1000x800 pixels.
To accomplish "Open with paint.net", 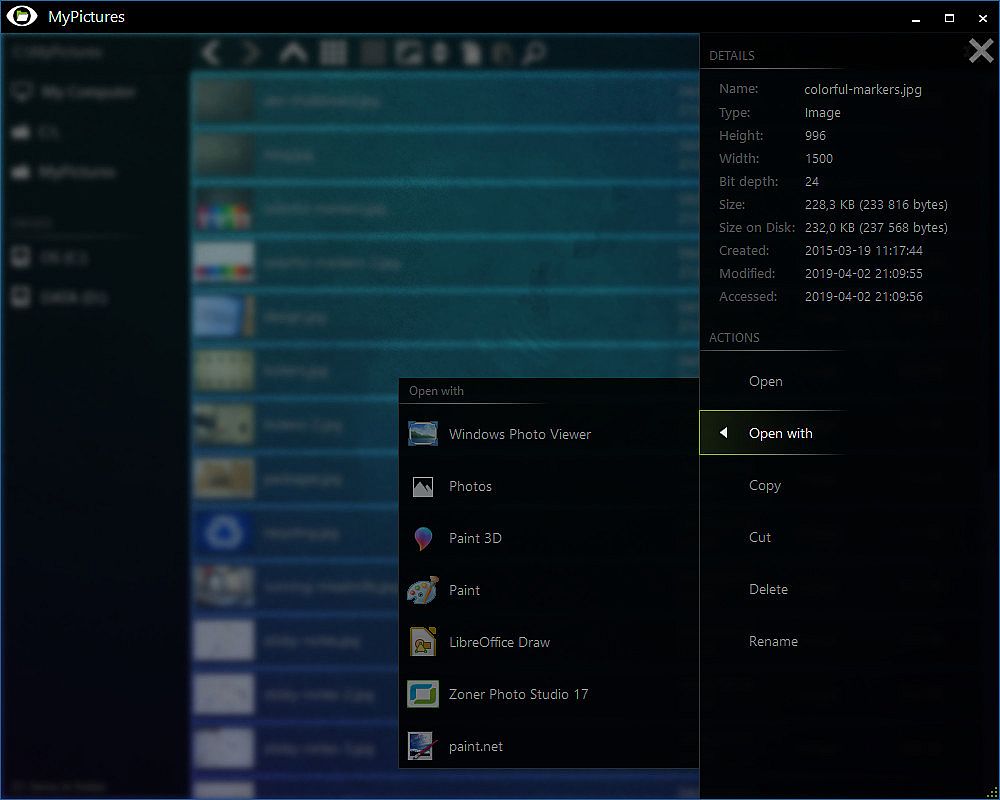I will click(548, 746).
